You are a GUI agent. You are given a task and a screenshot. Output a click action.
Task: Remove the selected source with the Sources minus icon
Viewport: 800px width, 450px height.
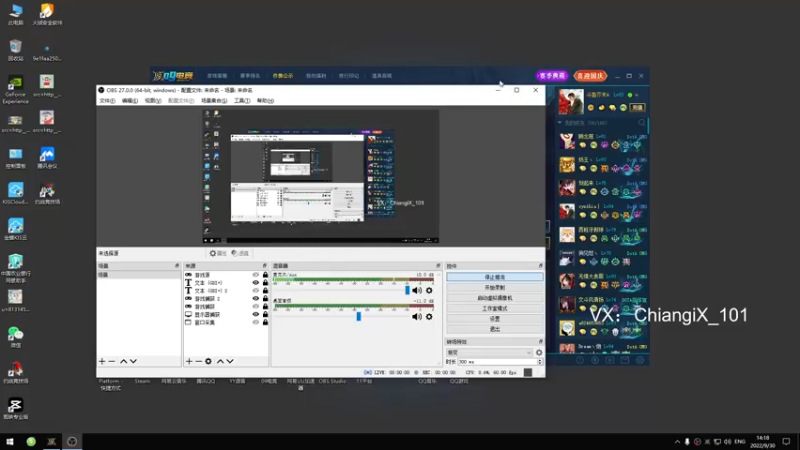tap(198, 361)
